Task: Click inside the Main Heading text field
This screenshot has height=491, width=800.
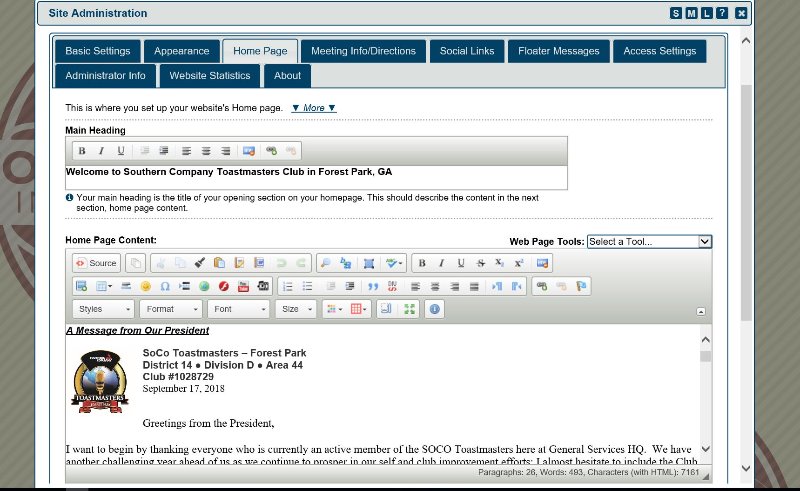Action: tap(316, 177)
